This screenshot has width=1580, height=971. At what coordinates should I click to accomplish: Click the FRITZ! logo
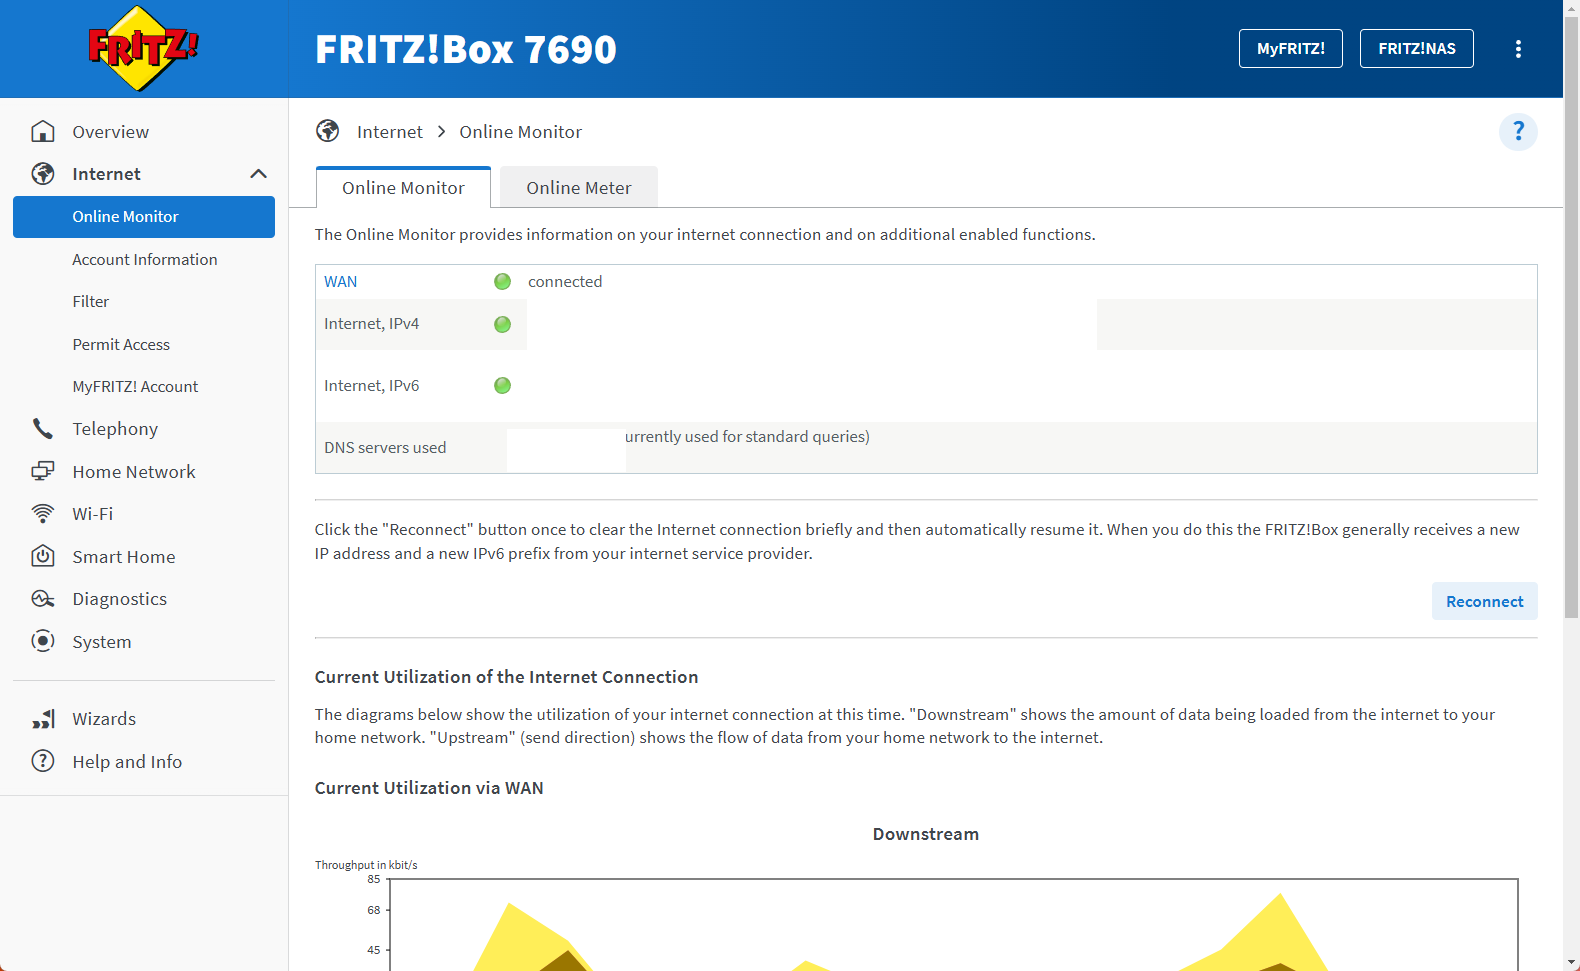pyautogui.click(x=143, y=49)
